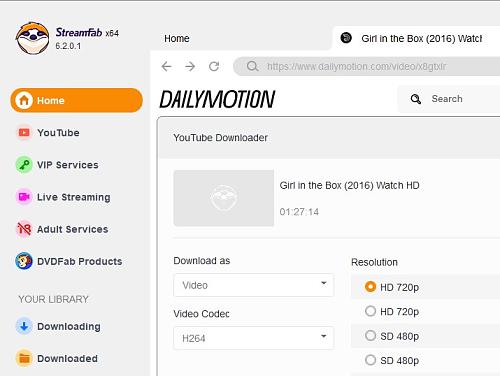Choose the second HD 720p option

tap(370, 311)
